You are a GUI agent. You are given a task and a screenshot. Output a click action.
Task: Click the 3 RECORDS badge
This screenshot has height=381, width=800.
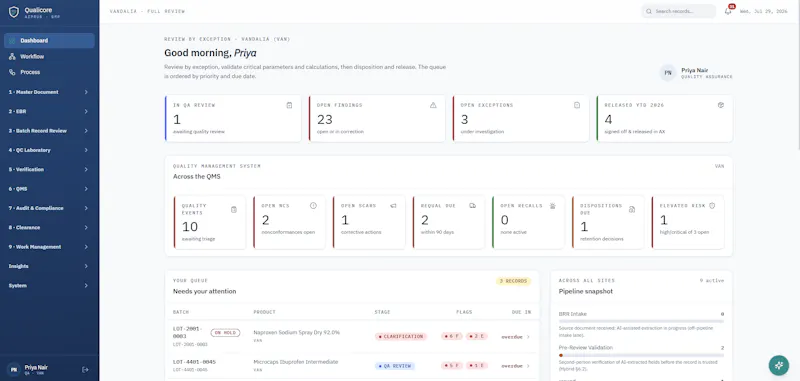(x=513, y=281)
